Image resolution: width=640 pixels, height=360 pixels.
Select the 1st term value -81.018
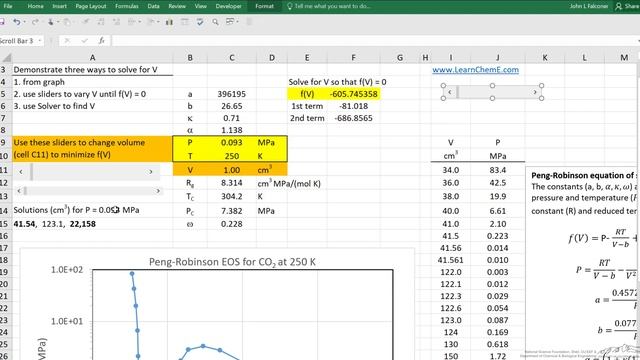[x=353, y=106]
